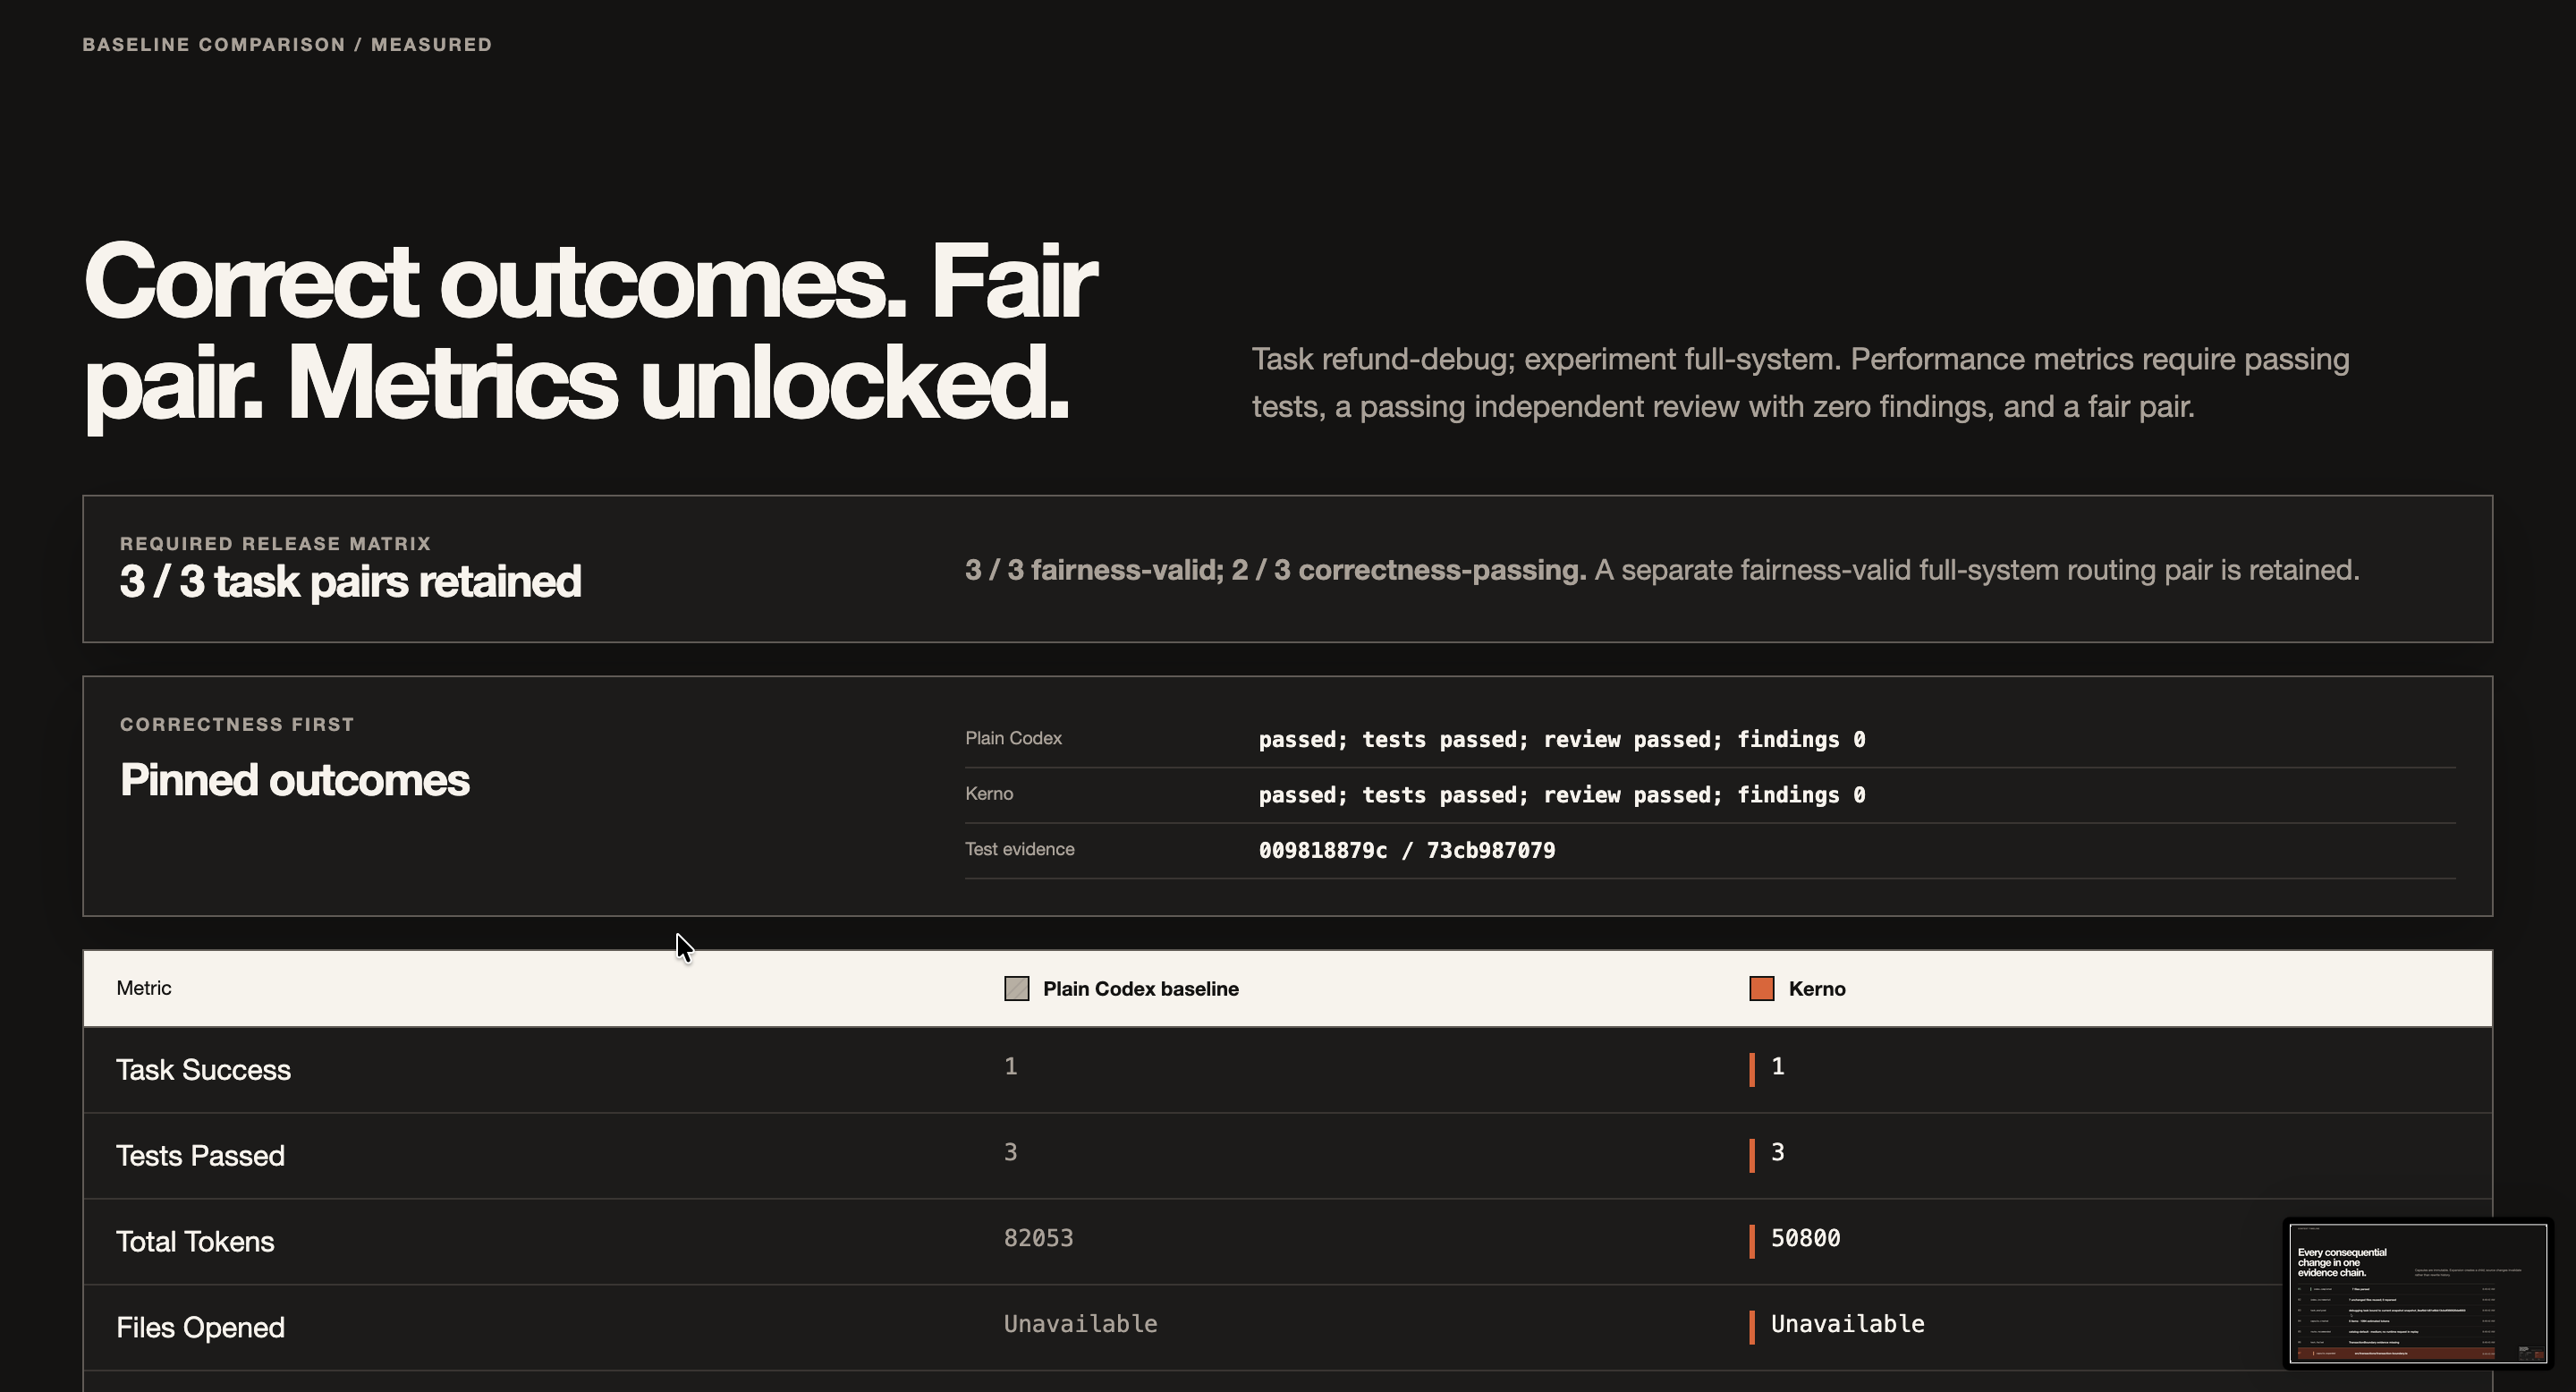Viewport: 2576px width, 1392px height.
Task: Click Kerno 'Unavailable' in Files Opened row
Action: coord(1847,1324)
